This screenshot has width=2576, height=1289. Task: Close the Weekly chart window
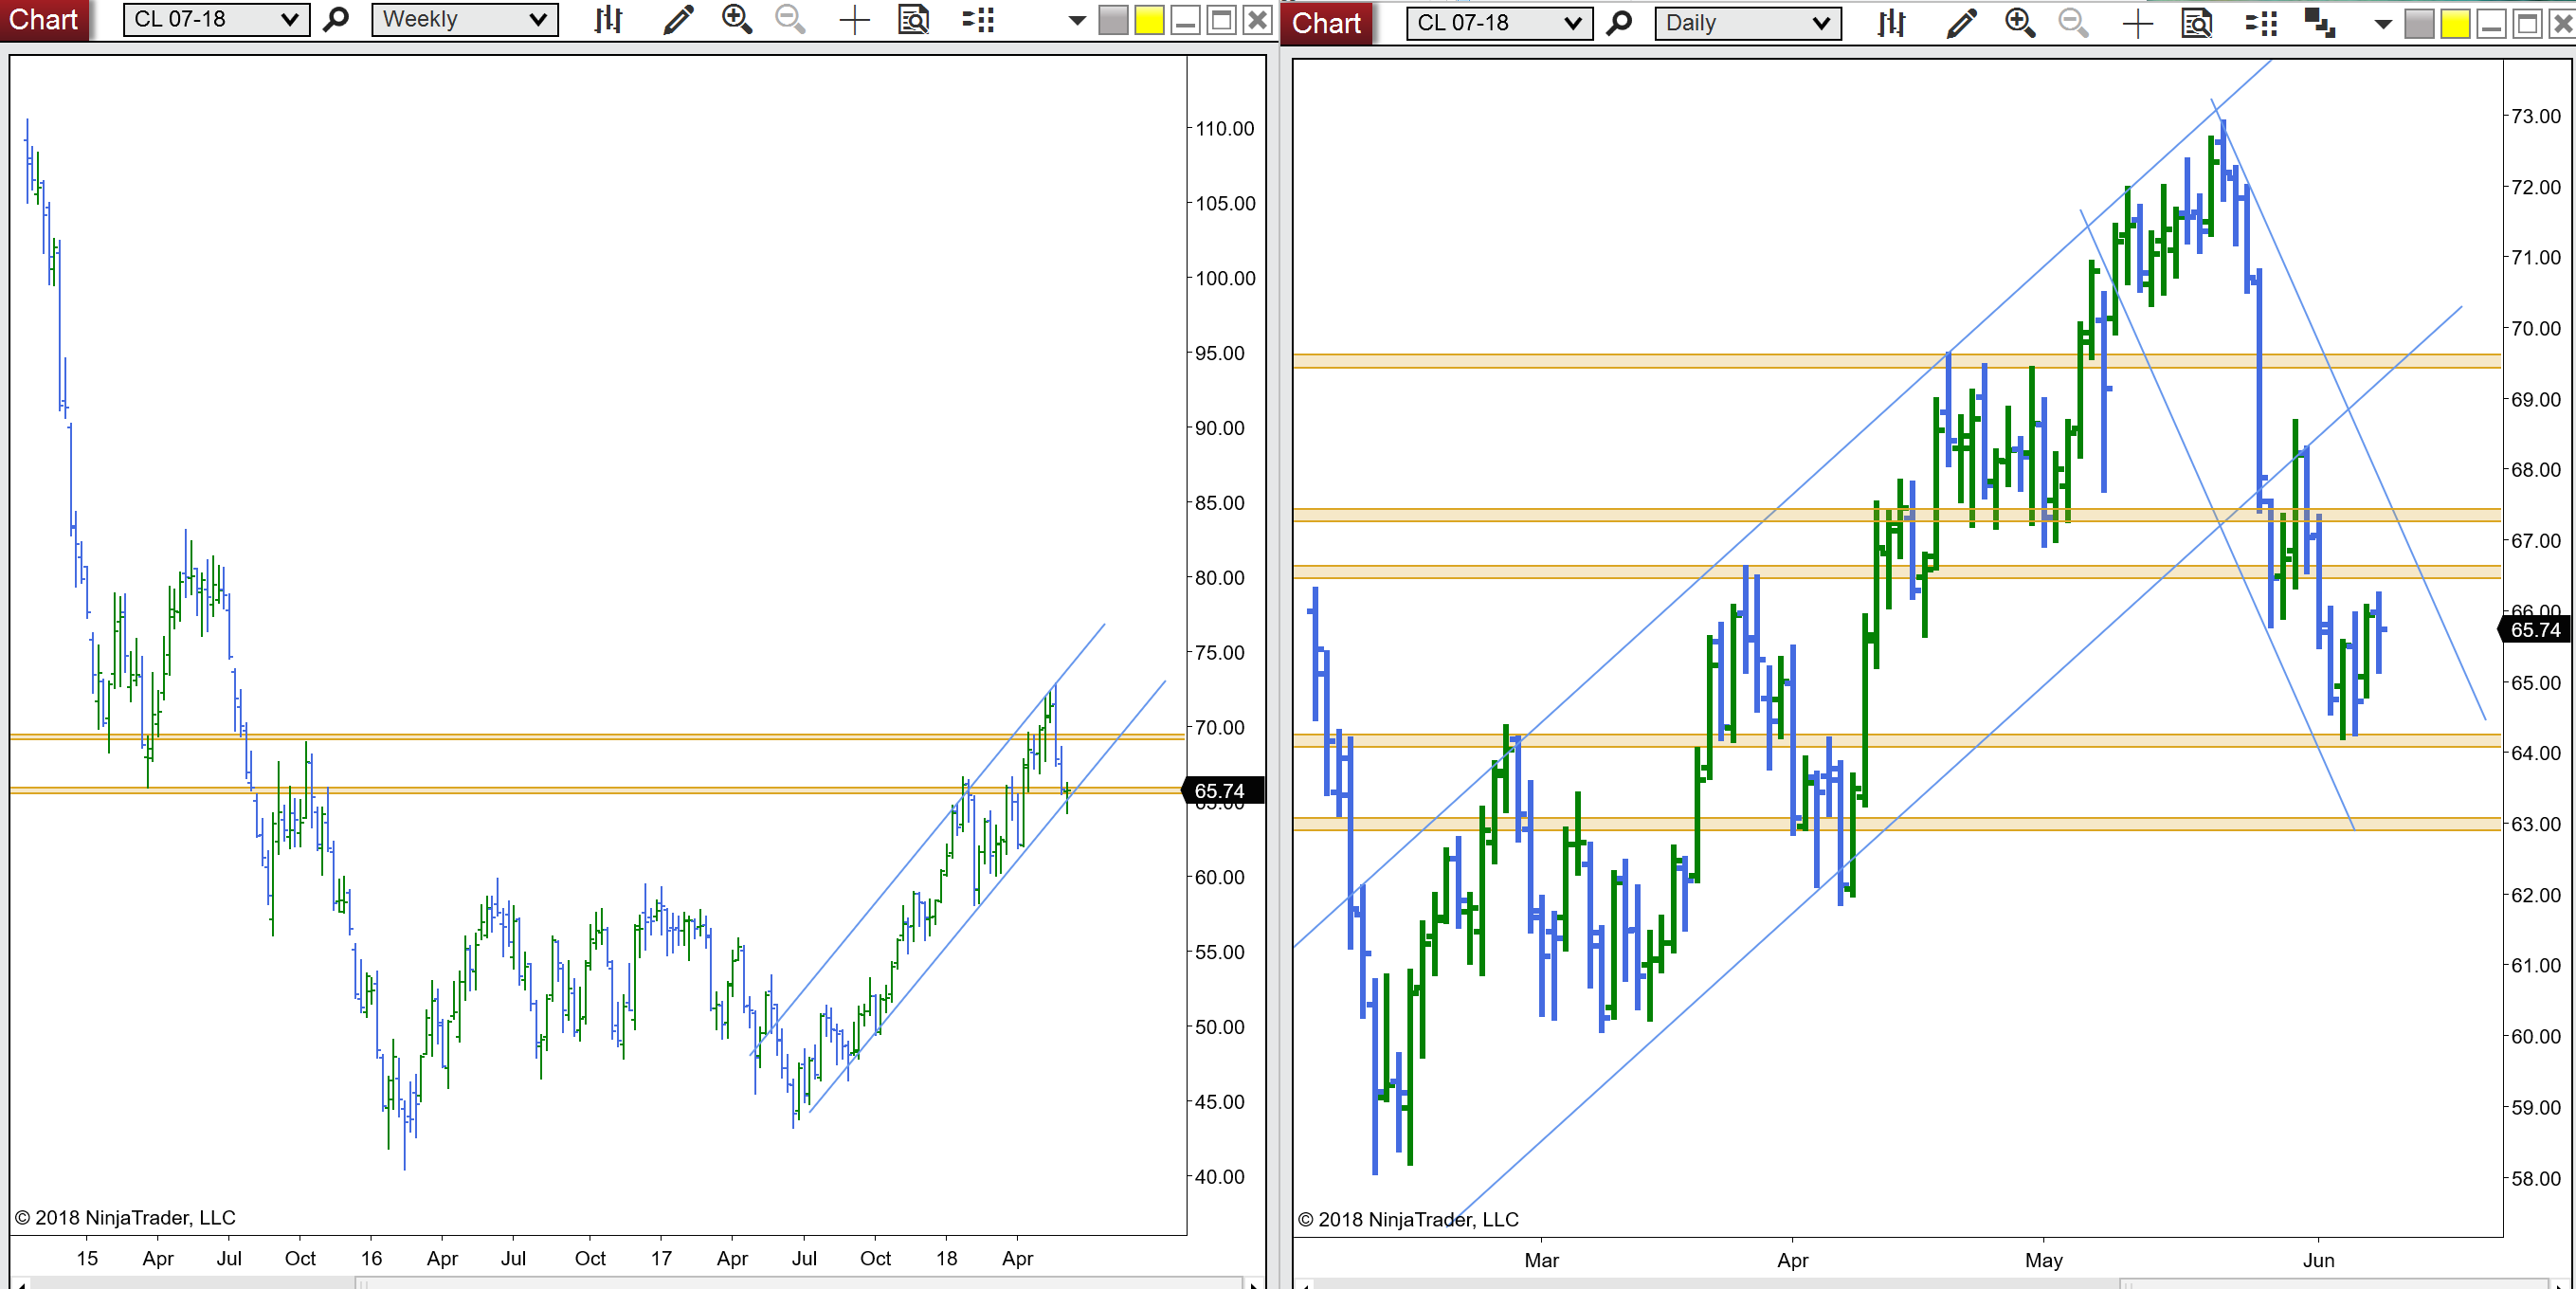pos(1257,20)
